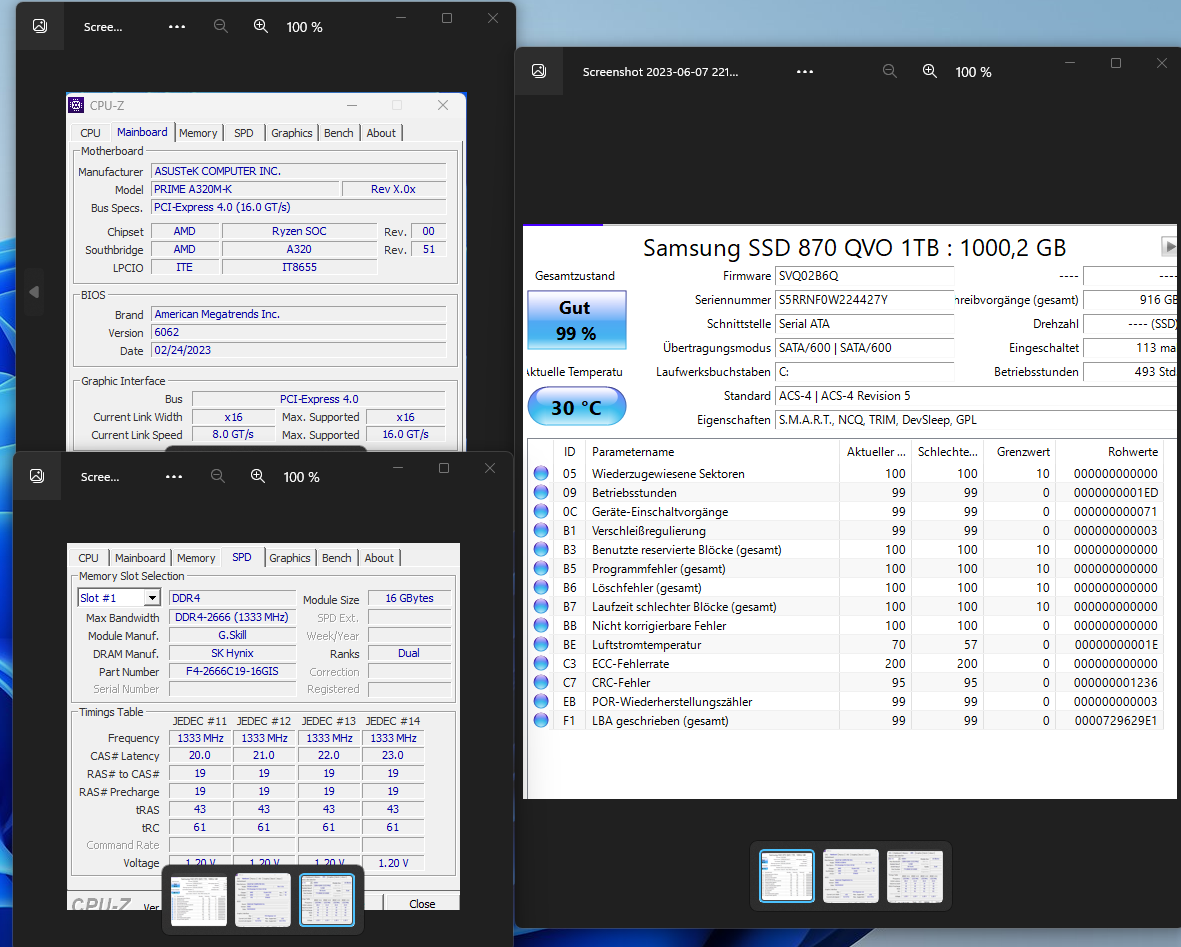Click the BIOS version 6062 field
1181x947 pixels.
299,332
